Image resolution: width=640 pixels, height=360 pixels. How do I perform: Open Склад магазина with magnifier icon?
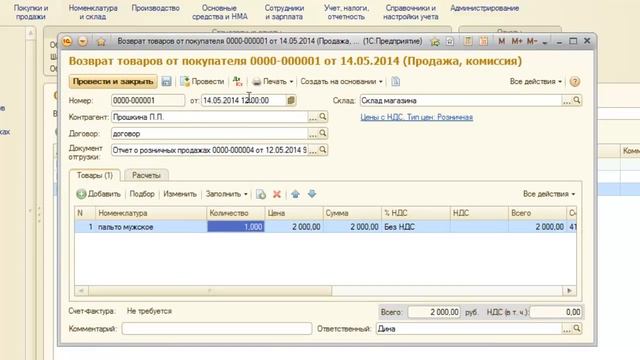tap(577, 100)
